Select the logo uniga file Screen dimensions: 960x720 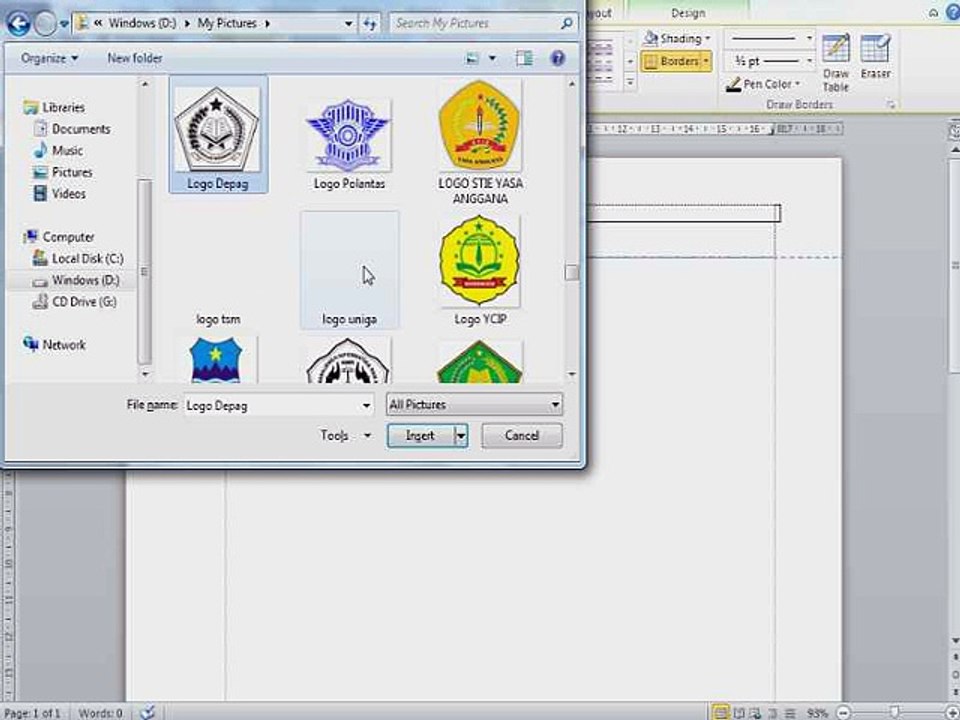pos(349,270)
